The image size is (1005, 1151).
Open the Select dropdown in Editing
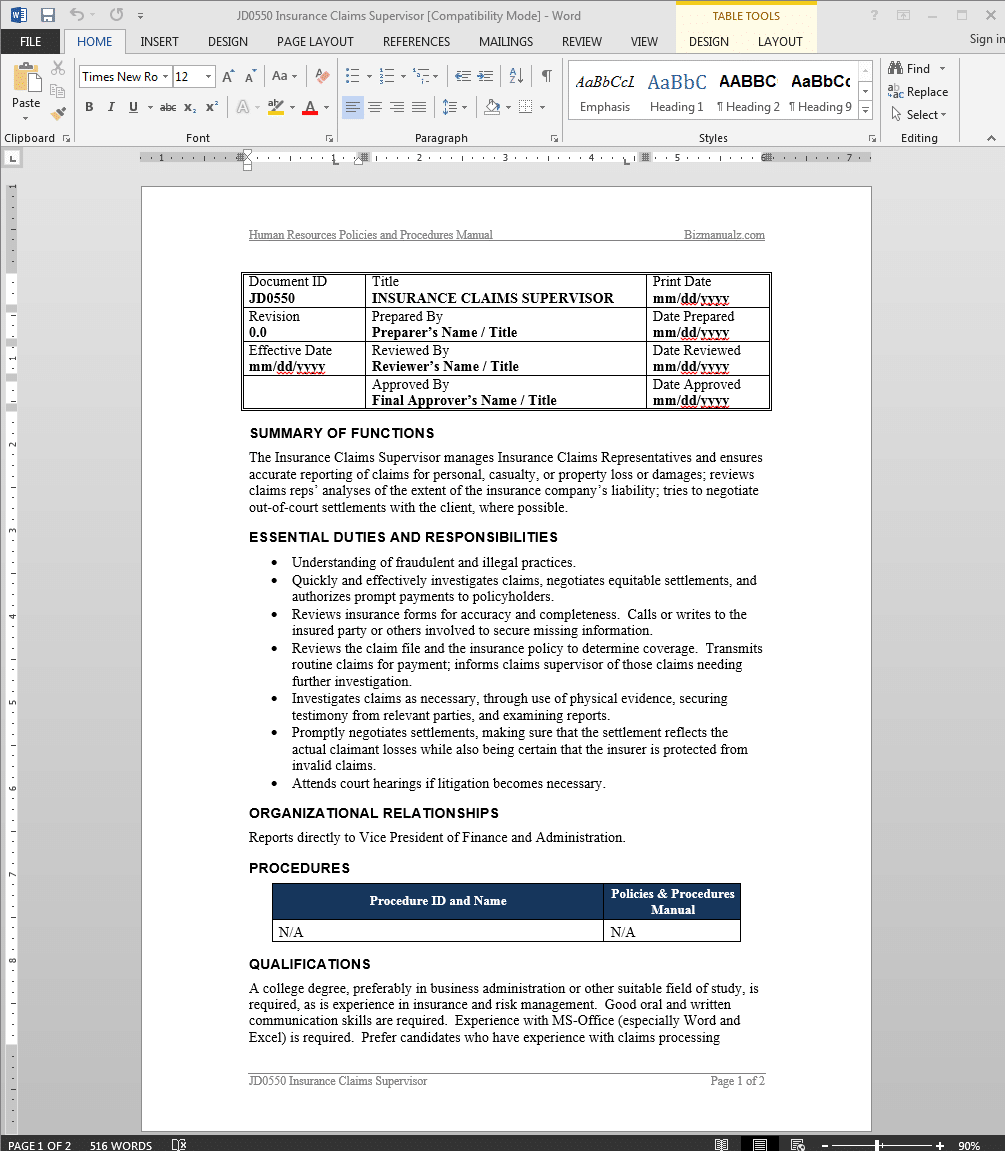coord(918,115)
